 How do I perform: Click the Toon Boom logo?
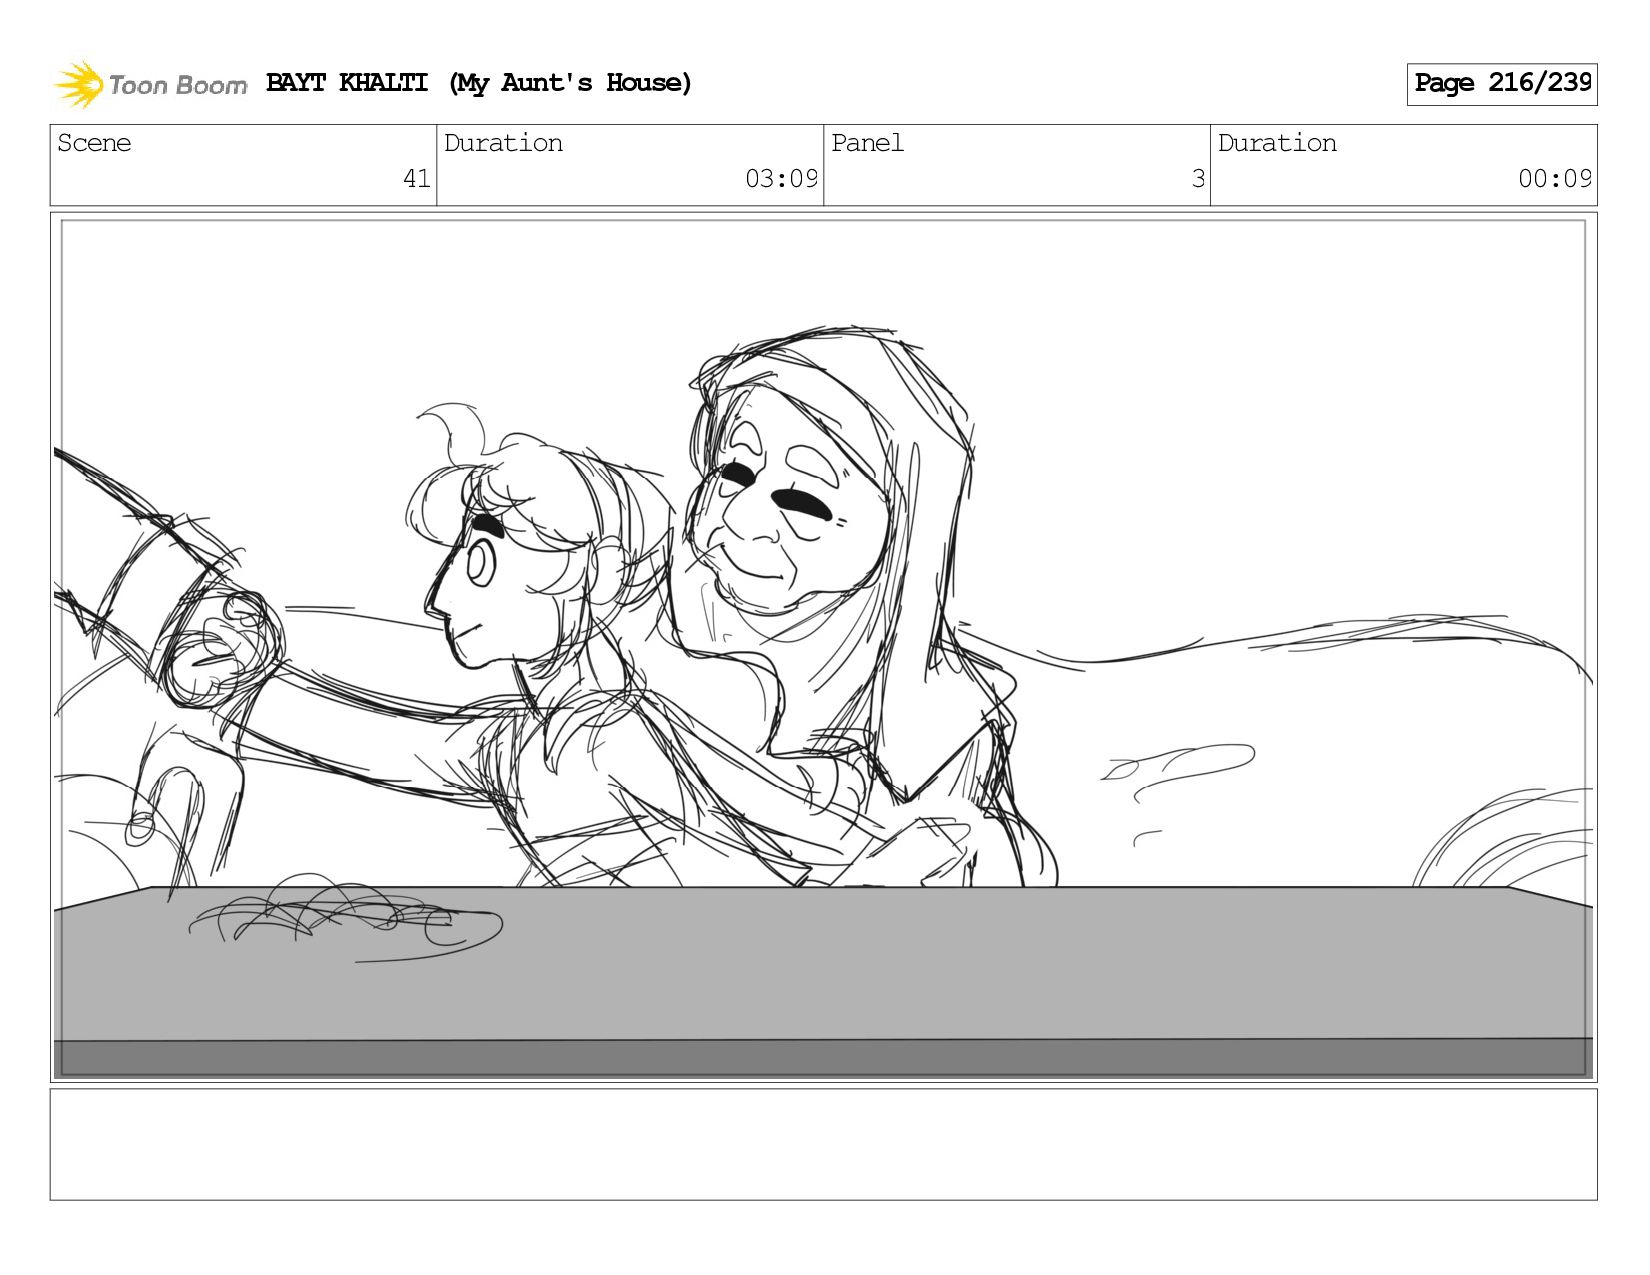(x=150, y=84)
